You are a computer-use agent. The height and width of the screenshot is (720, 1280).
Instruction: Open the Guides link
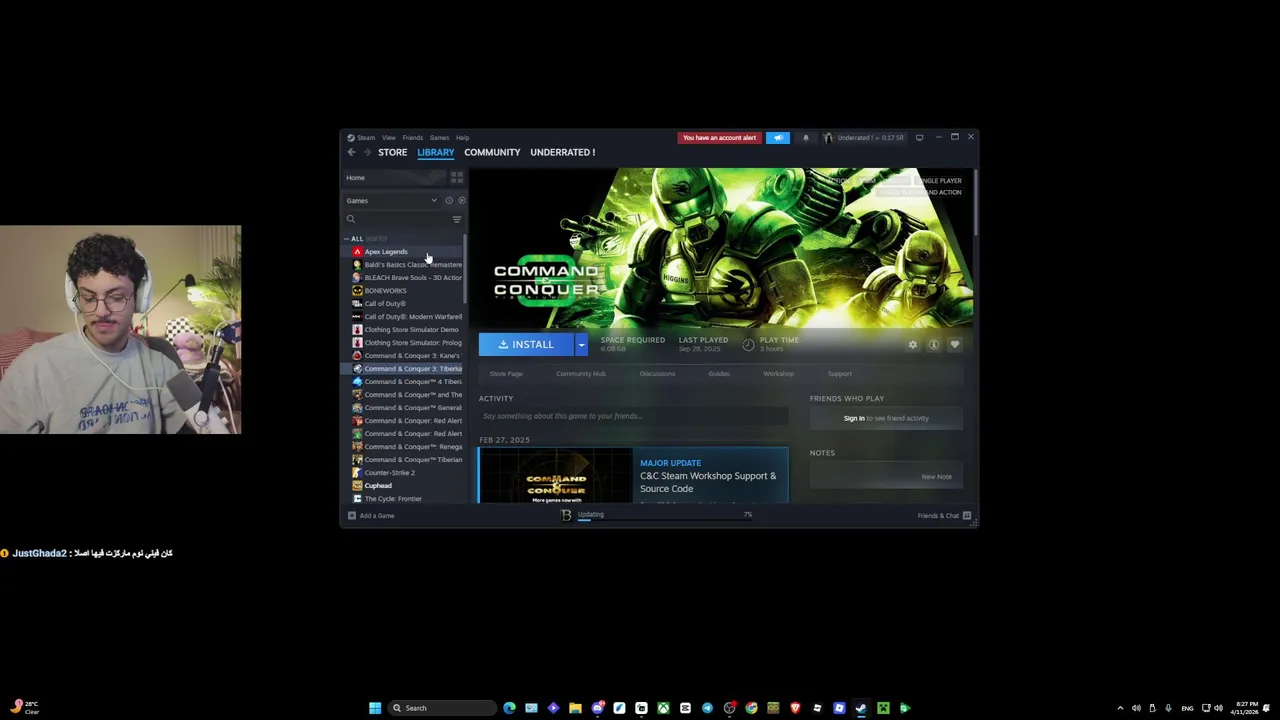click(719, 374)
